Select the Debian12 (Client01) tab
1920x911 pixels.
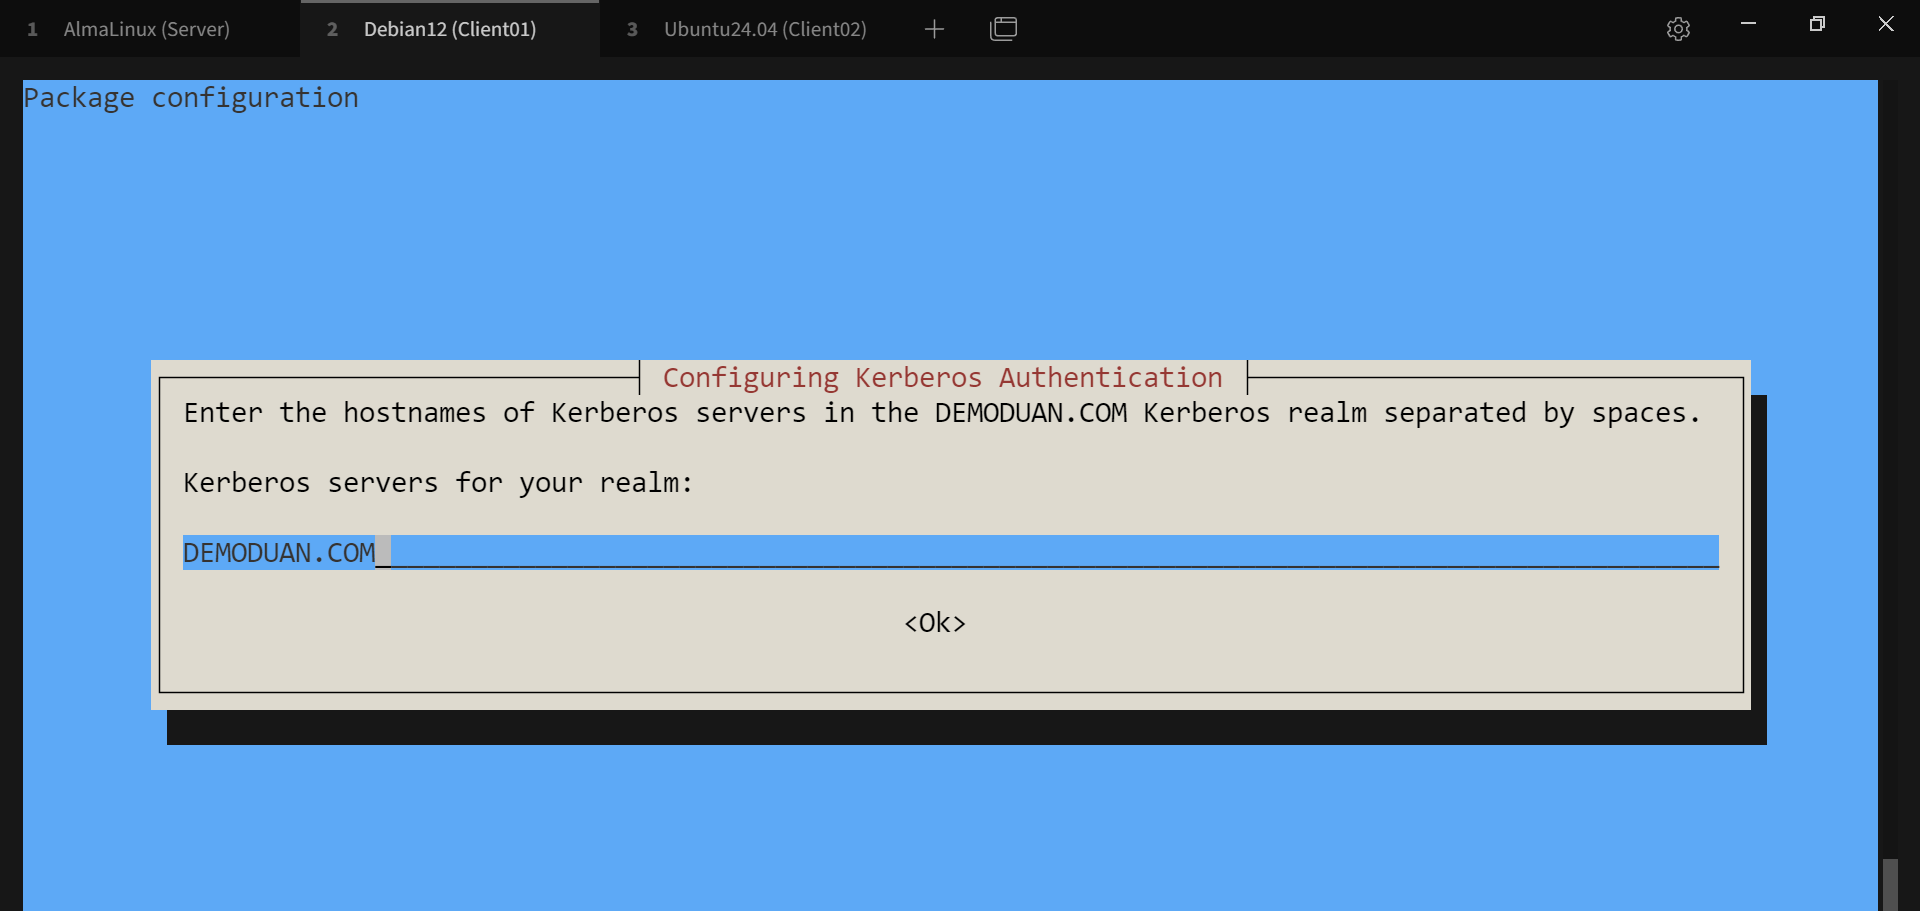(450, 29)
